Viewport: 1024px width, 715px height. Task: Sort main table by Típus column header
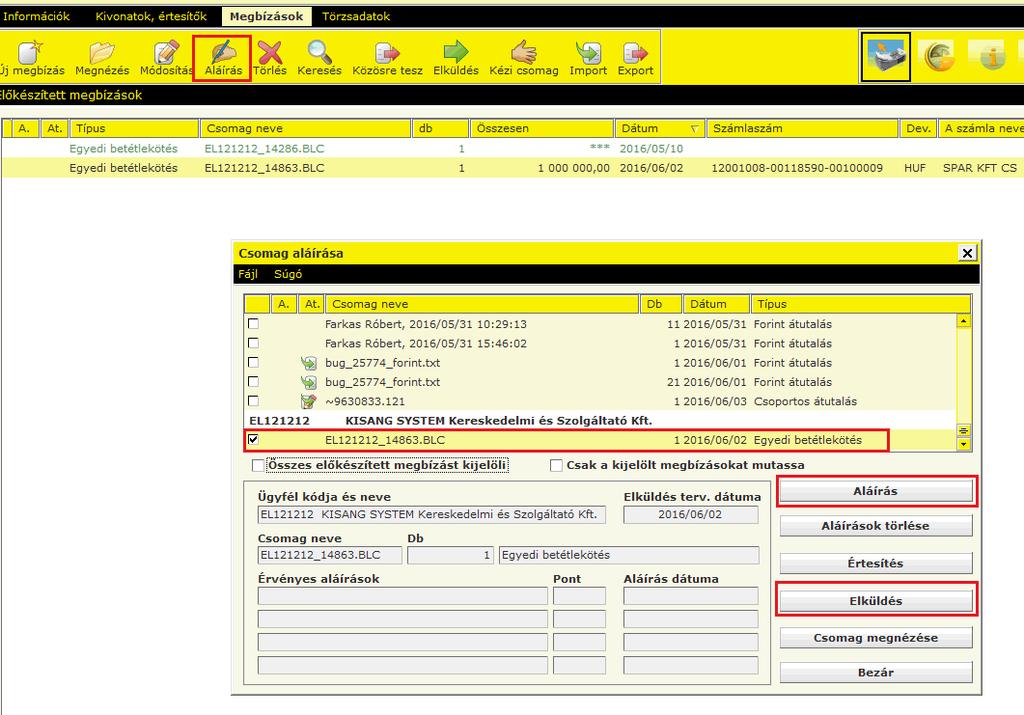pyautogui.click(x=134, y=129)
